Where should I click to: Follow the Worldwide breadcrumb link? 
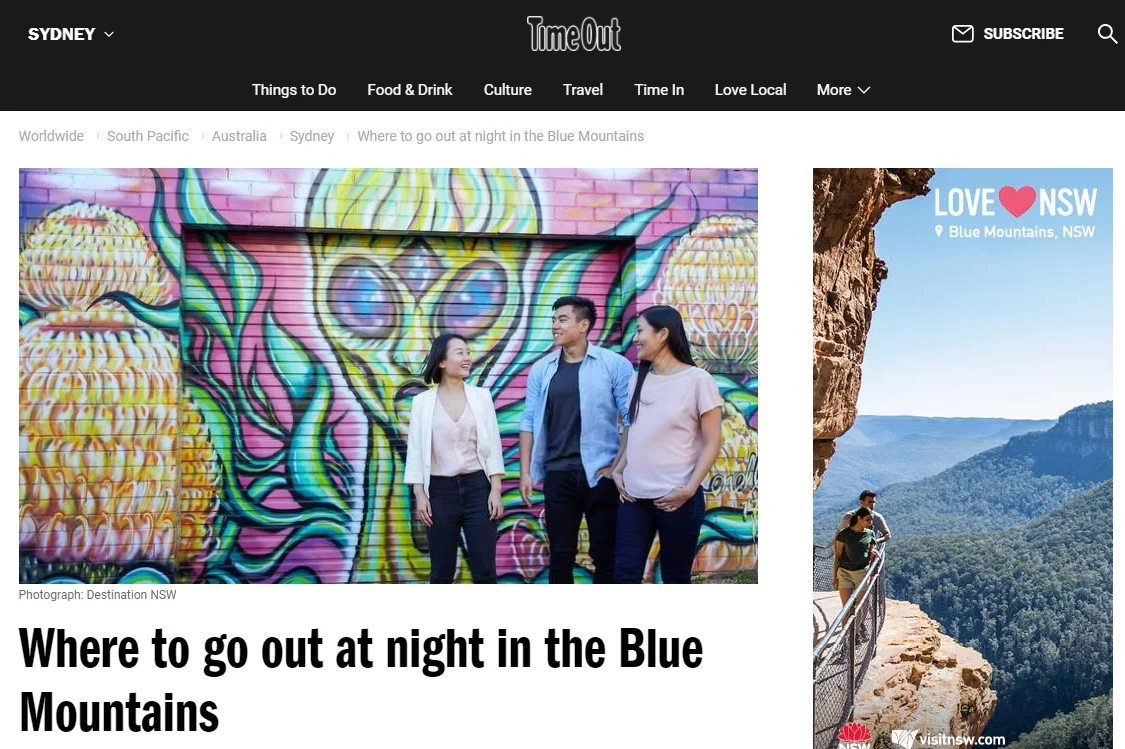51,136
